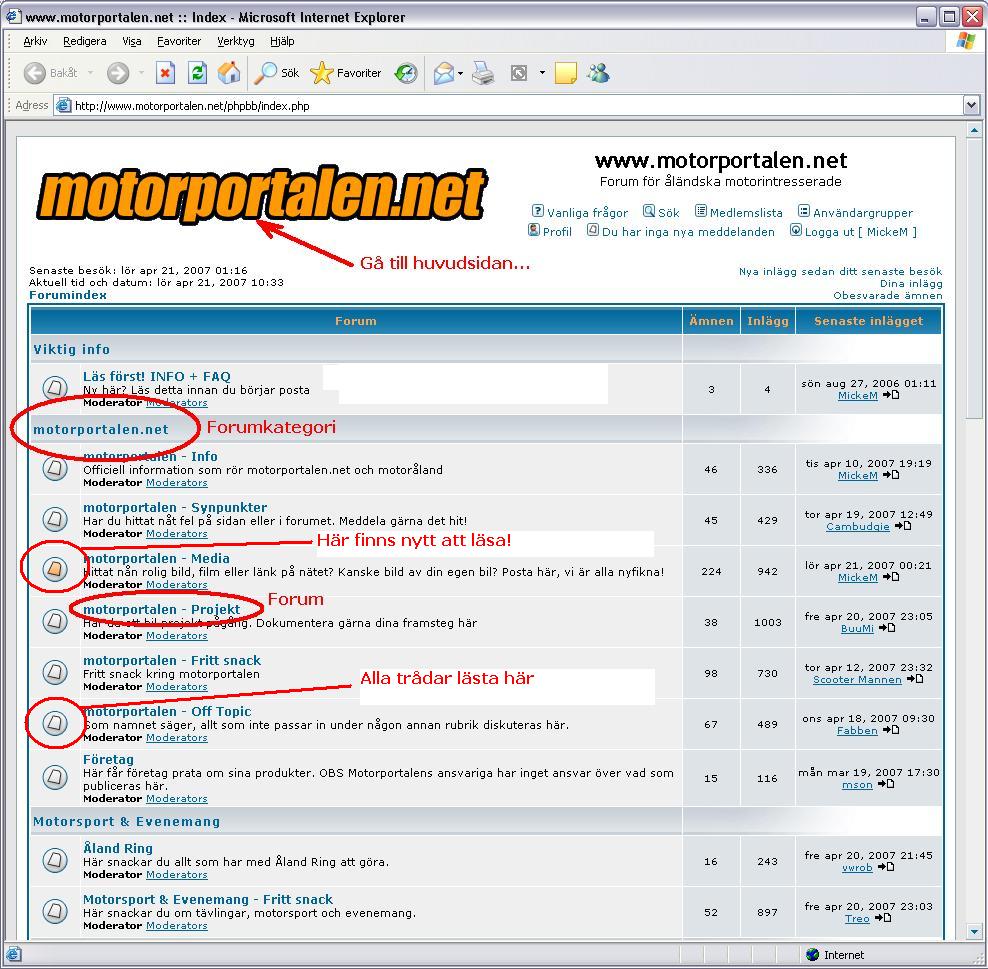988x969 pixels.
Task: Click new-posts orange icon for Media forum
Action: (55, 570)
